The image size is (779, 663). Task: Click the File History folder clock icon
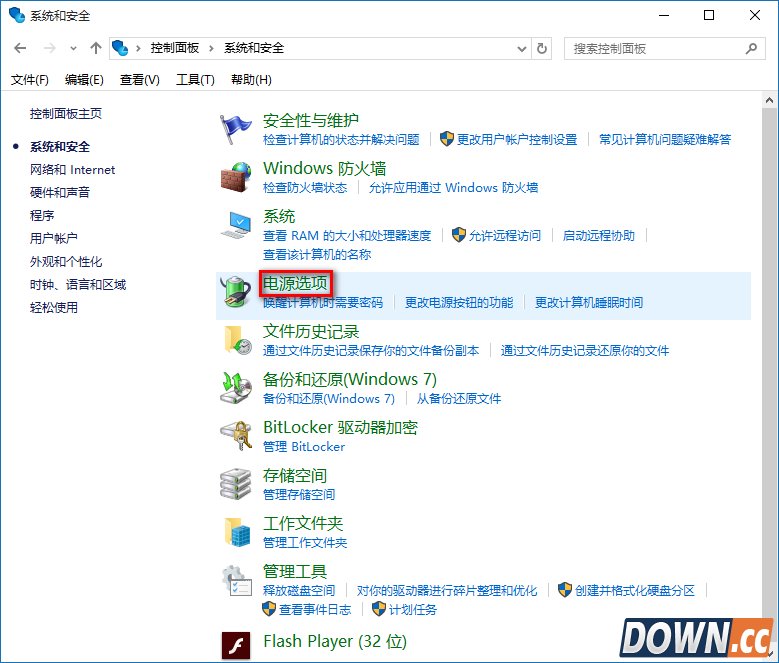(x=237, y=340)
